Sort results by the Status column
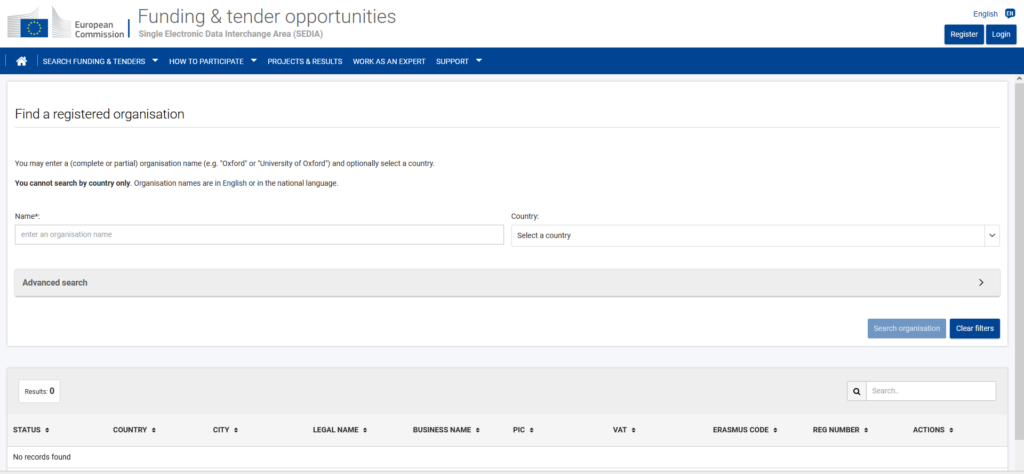 click(31, 430)
